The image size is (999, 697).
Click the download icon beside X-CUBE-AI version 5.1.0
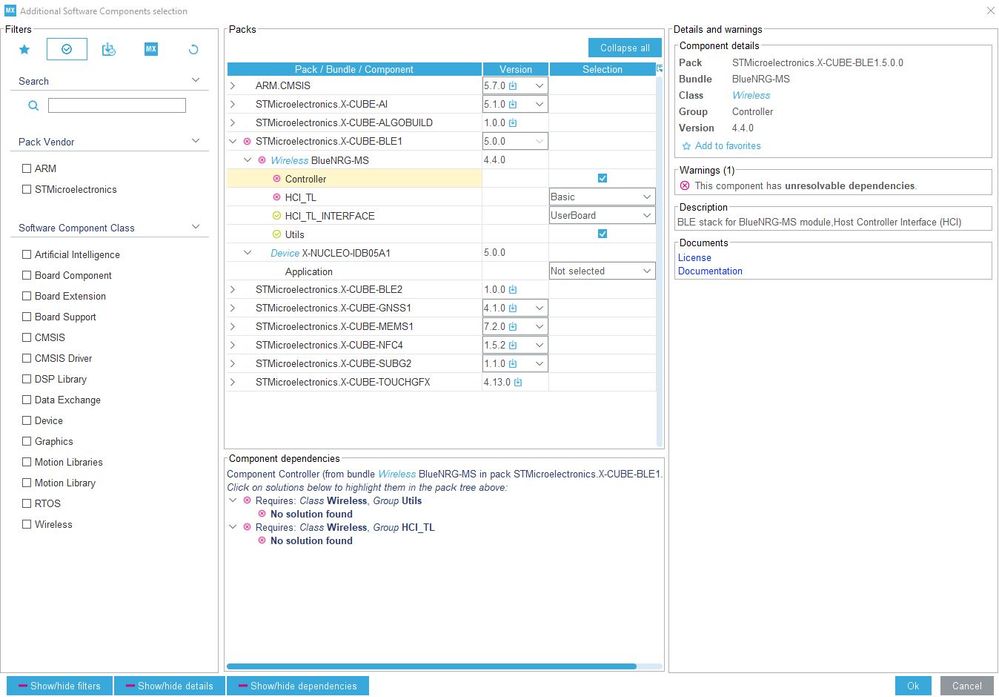click(513, 104)
